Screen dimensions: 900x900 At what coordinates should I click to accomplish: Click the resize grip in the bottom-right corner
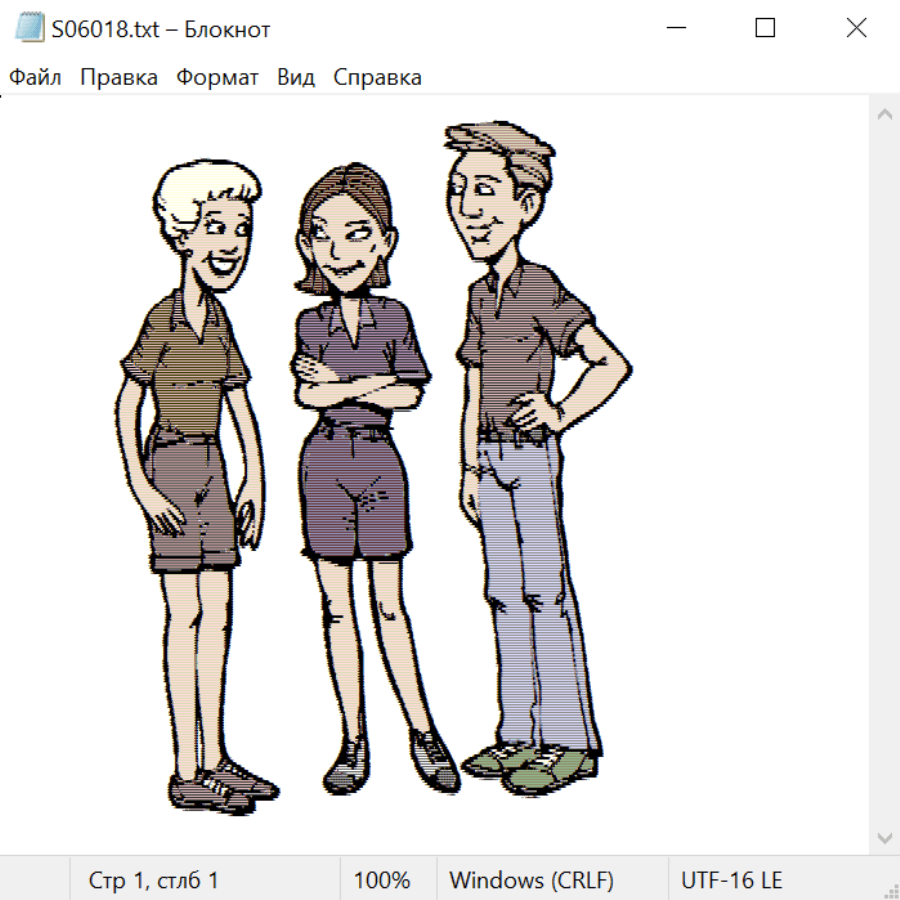890,890
